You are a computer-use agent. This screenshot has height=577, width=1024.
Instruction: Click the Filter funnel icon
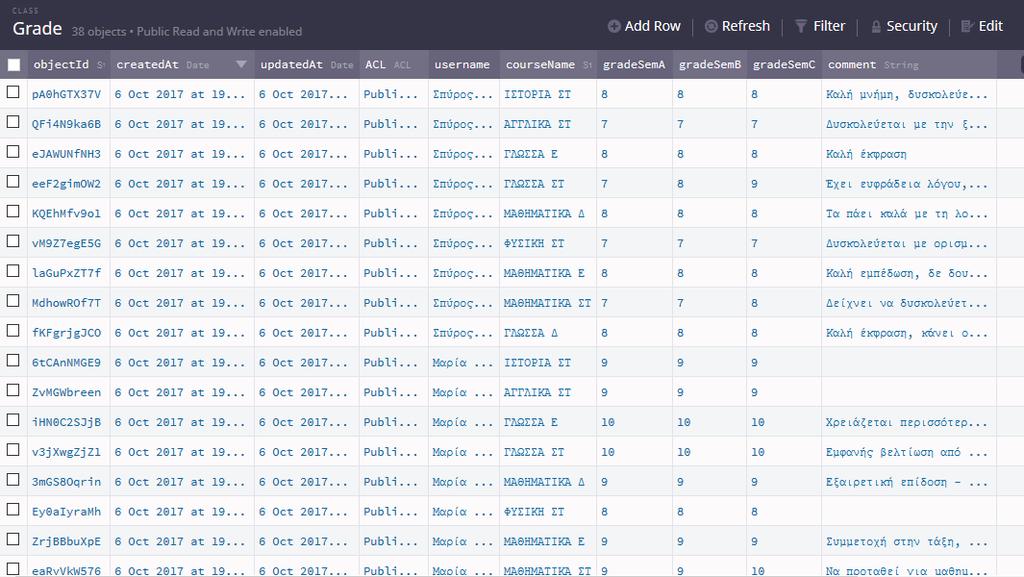(x=801, y=26)
